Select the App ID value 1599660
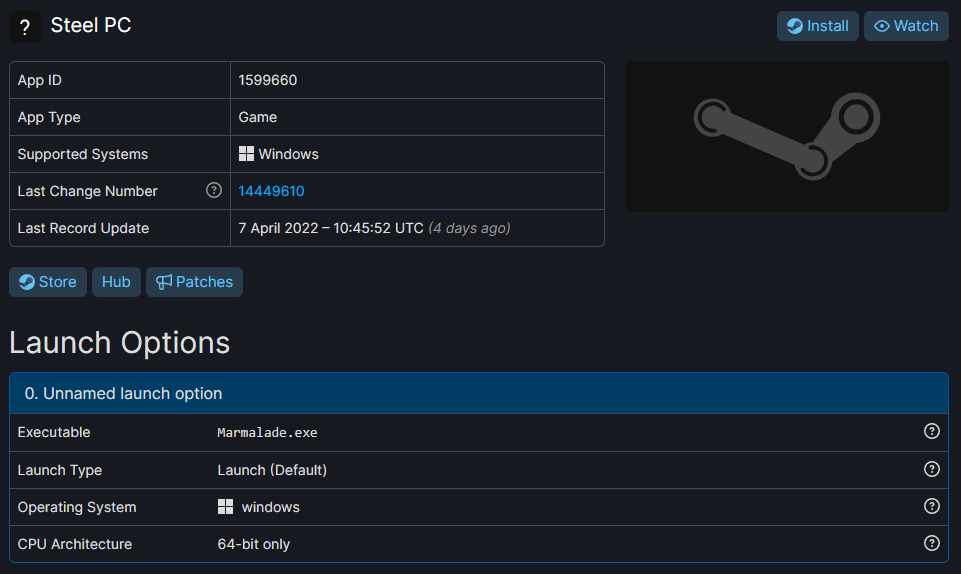This screenshot has height=574, width=961. click(267, 80)
